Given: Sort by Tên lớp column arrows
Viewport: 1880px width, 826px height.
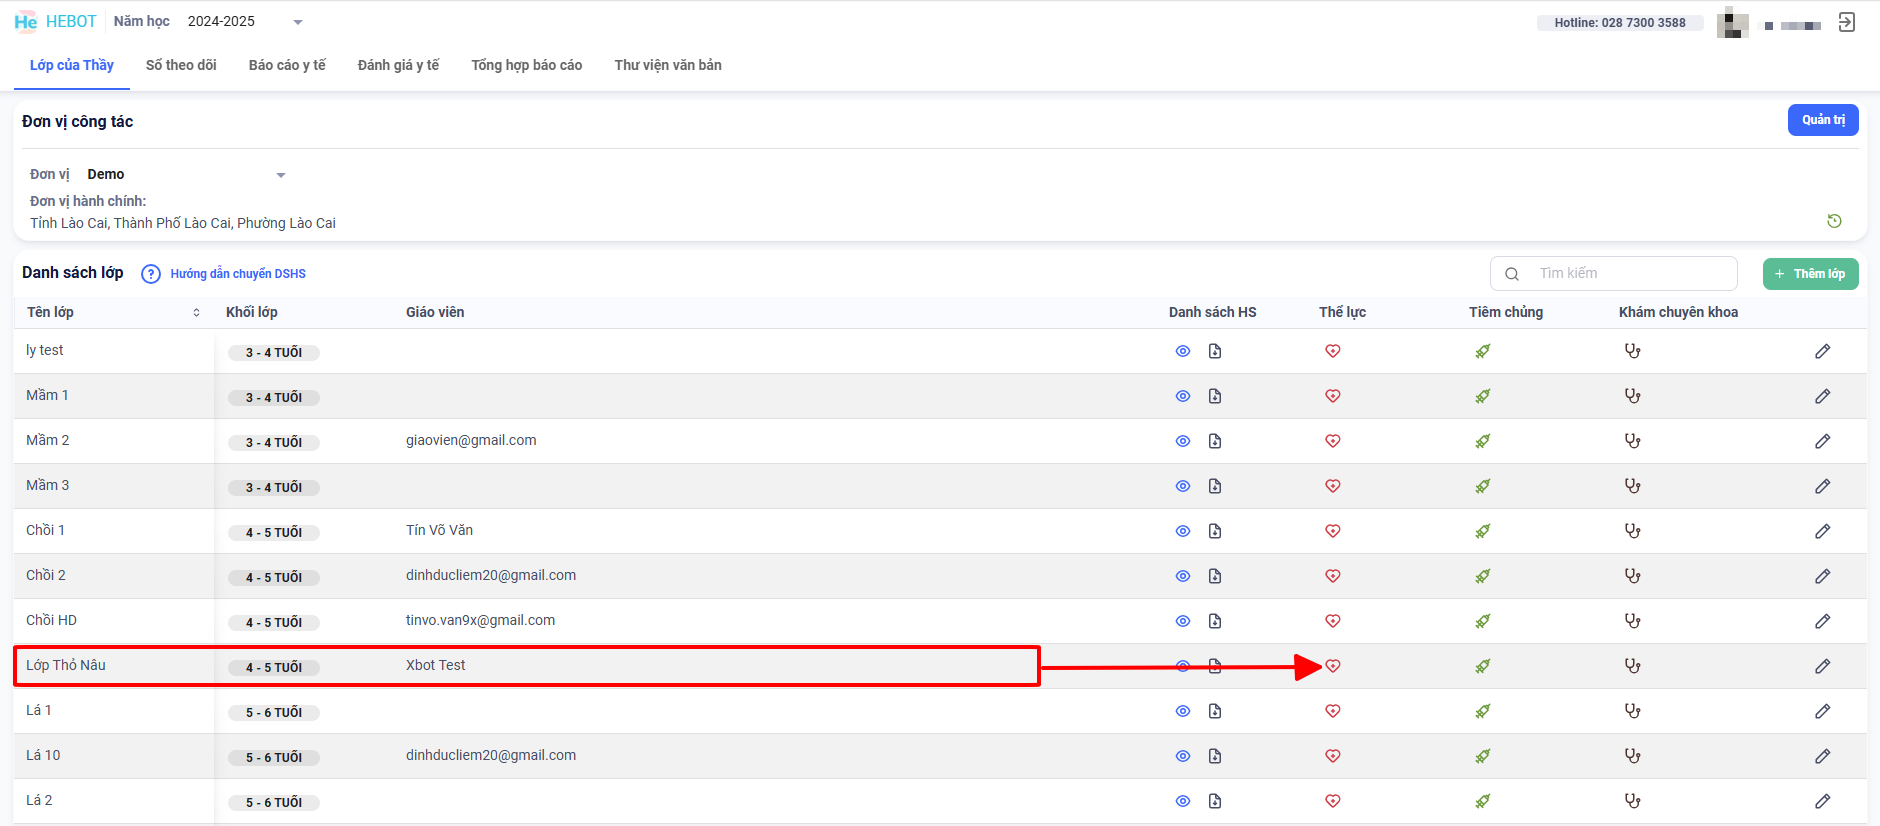Looking at the screenshot, I should coord(196,313).
